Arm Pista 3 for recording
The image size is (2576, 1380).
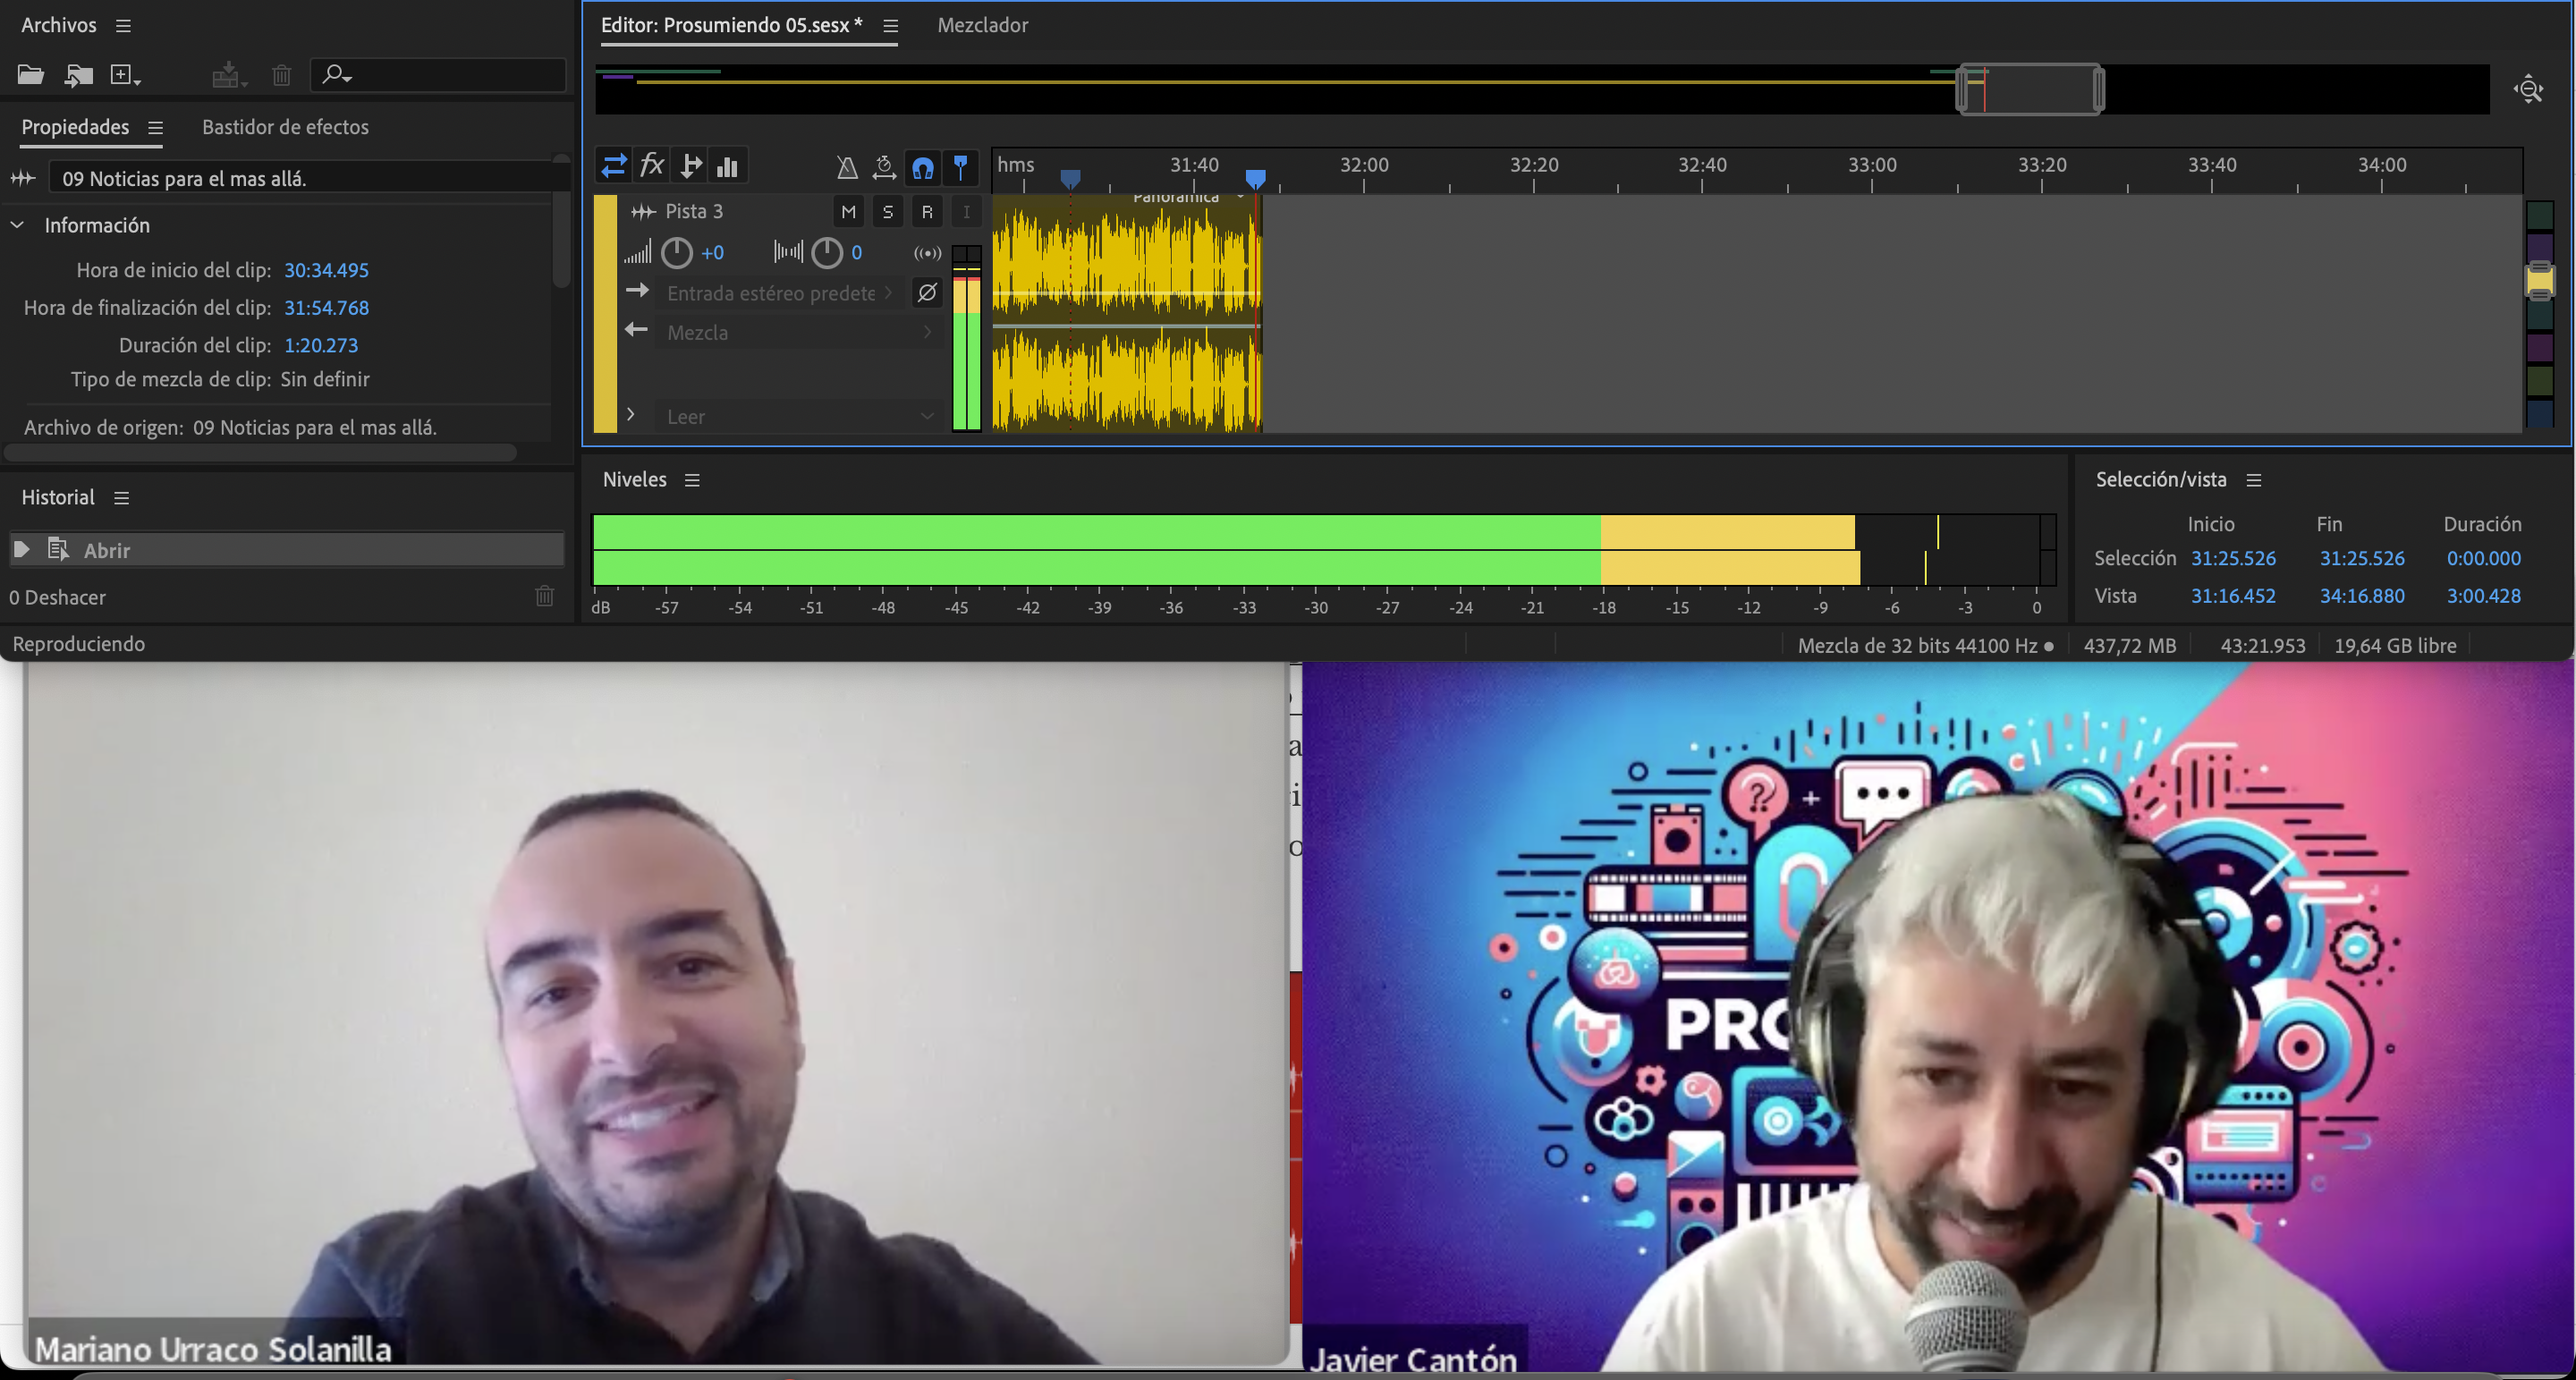[x=926, y=211]
